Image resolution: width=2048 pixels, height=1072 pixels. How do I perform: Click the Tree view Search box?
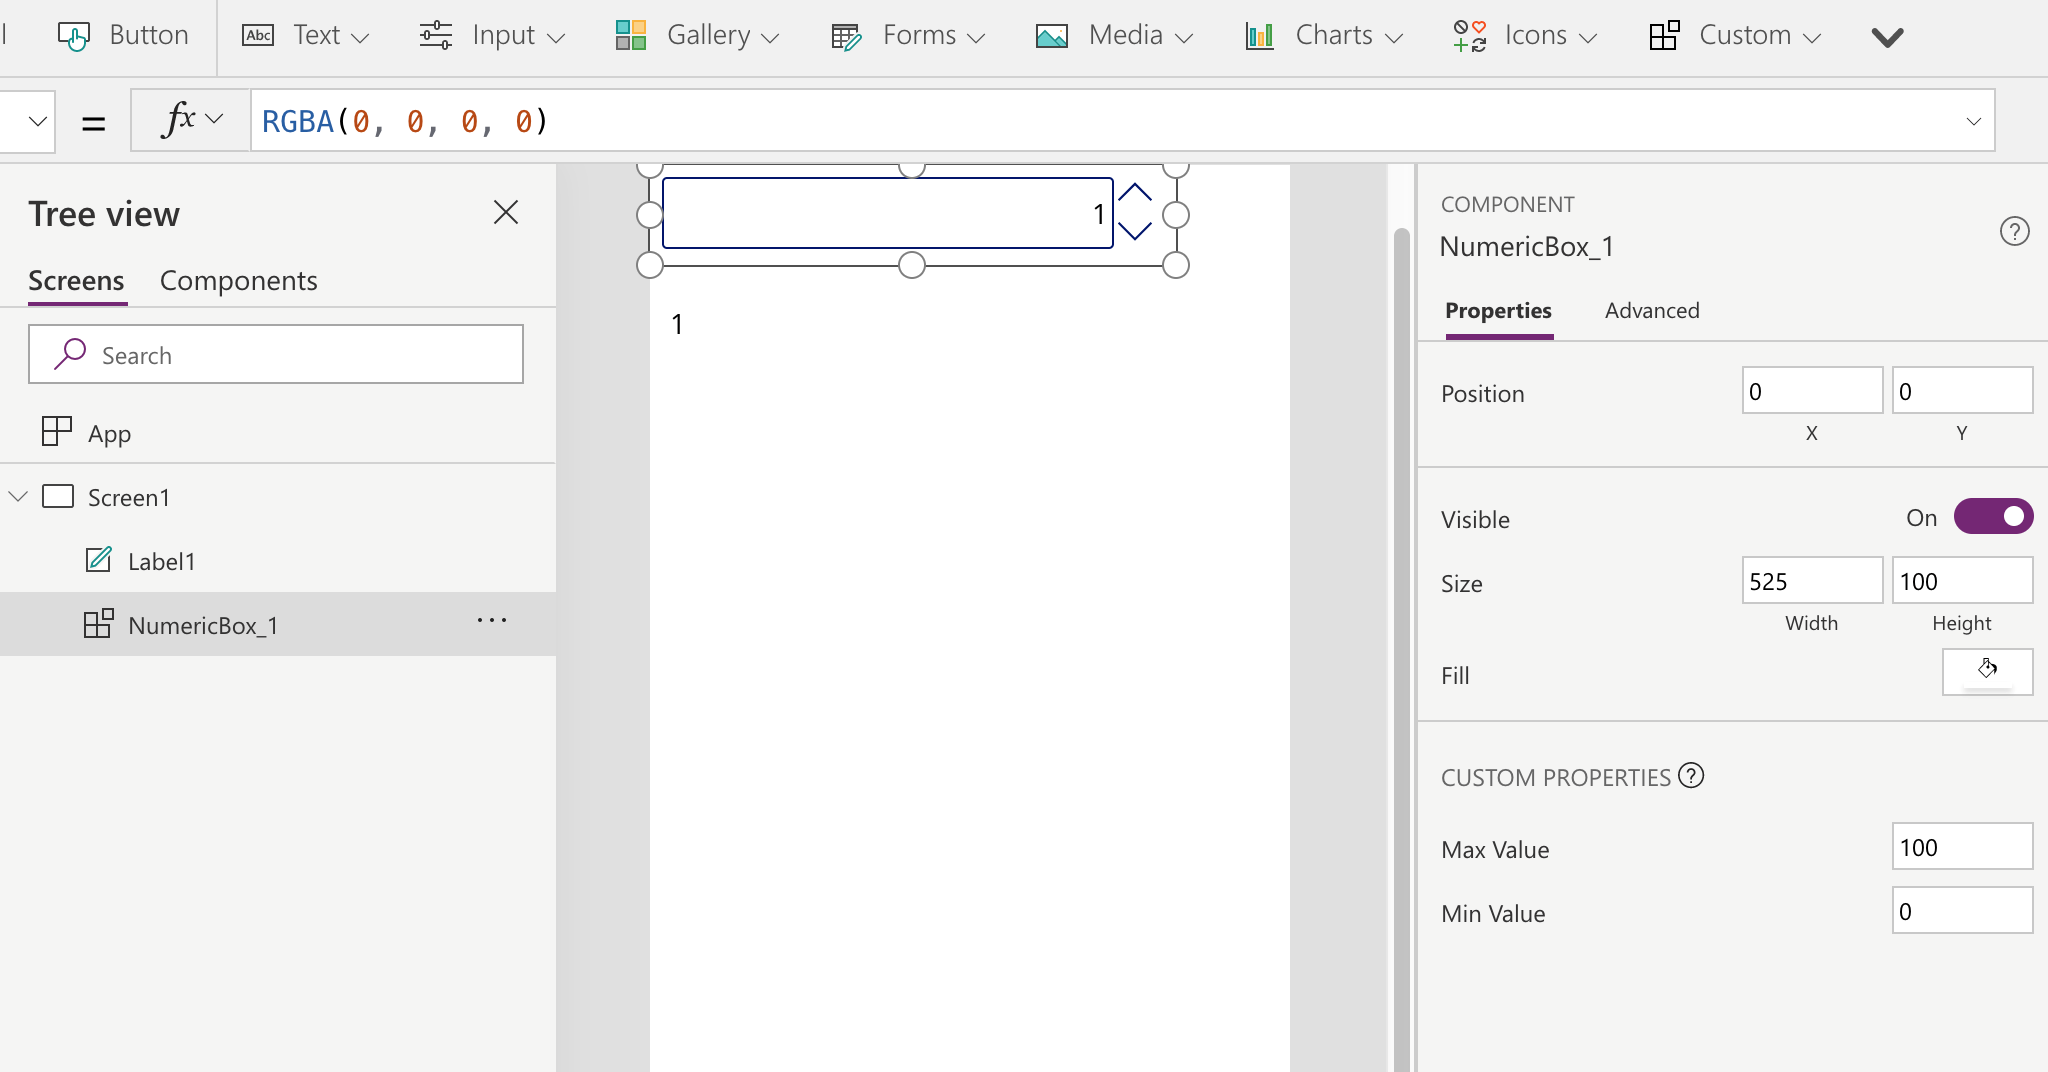276,354
